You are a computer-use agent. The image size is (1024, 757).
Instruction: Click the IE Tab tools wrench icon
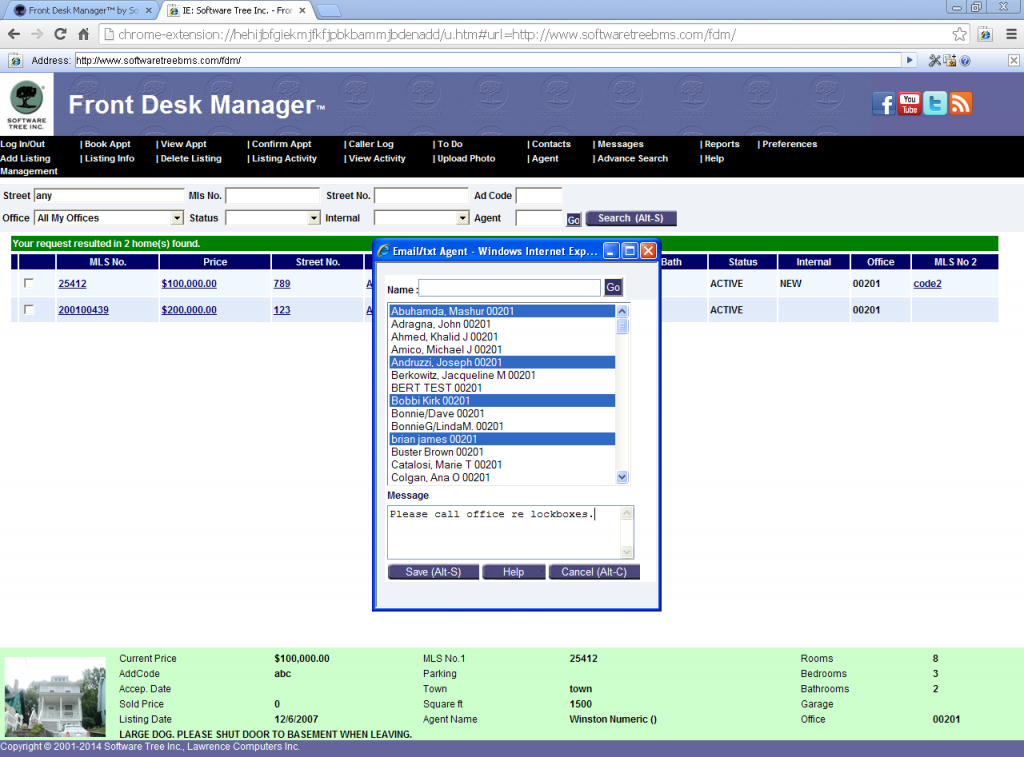936,61
